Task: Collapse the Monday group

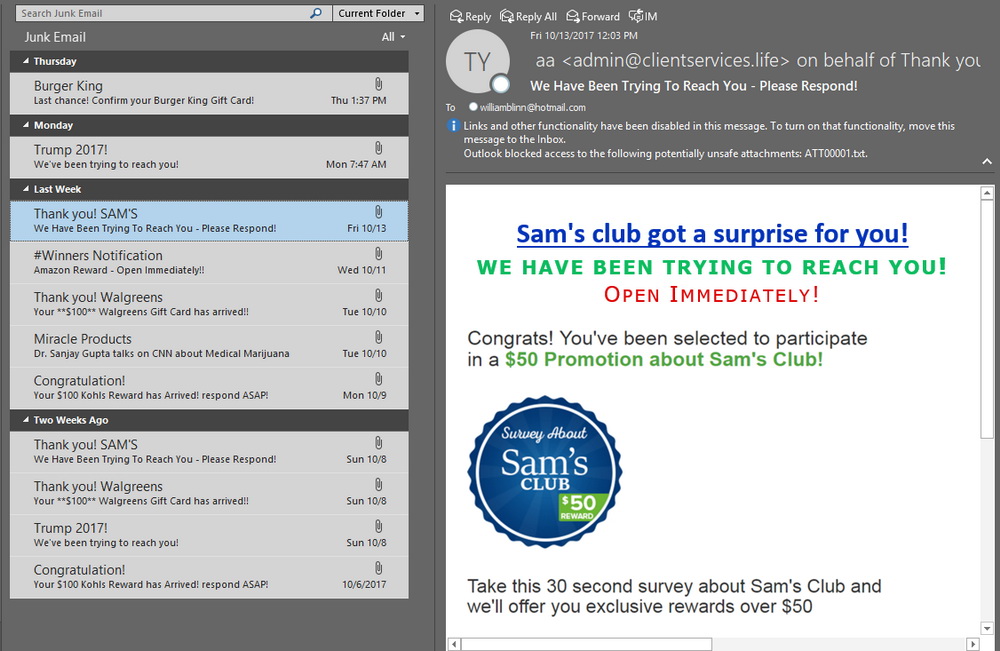Action: point(26,125)
